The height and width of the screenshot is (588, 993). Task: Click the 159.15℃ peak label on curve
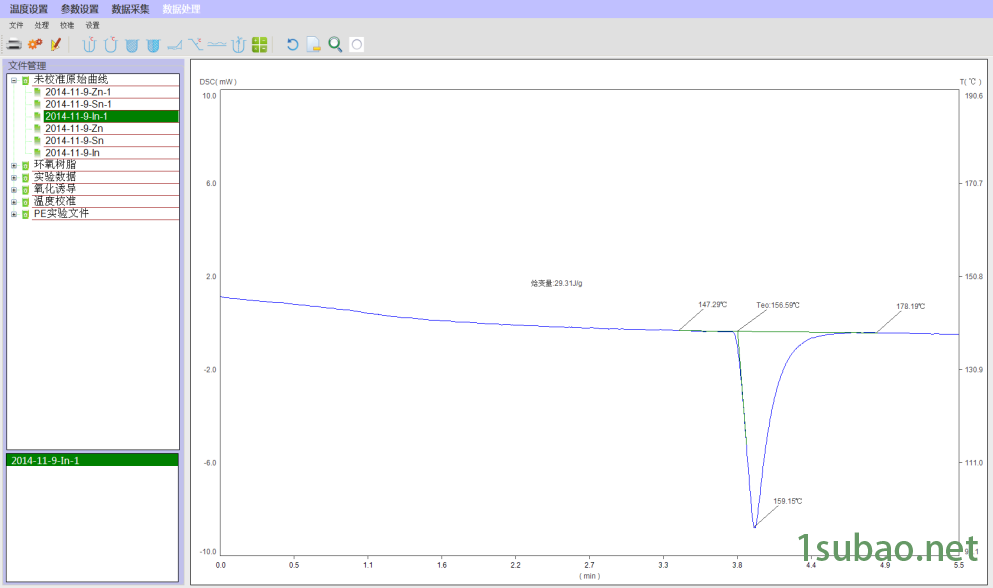click(x=787, y=501)
